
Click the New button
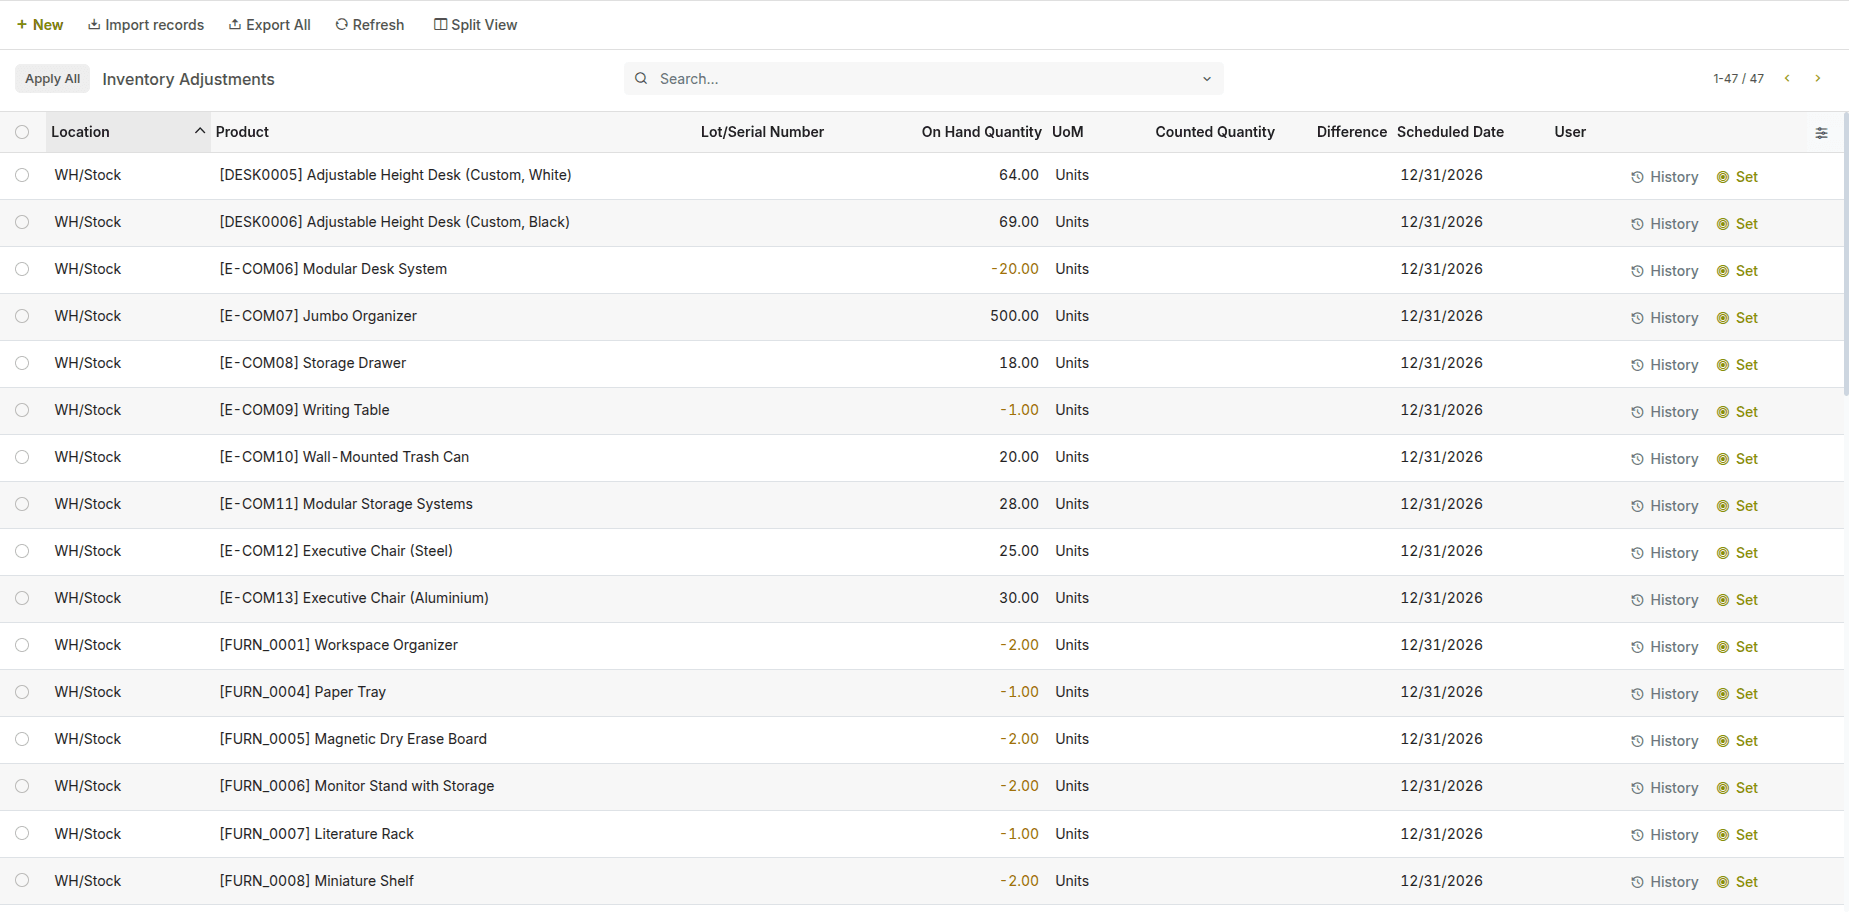40,24
